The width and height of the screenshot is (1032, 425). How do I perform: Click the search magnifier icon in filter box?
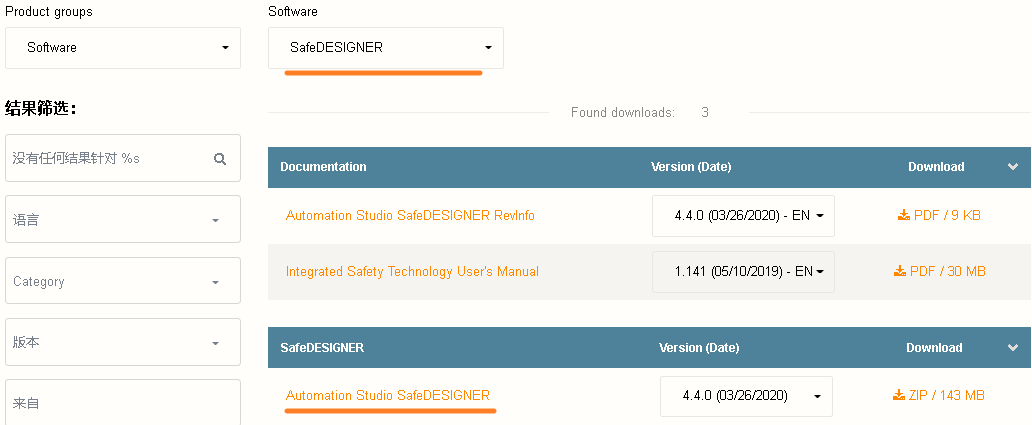point(220,159)
